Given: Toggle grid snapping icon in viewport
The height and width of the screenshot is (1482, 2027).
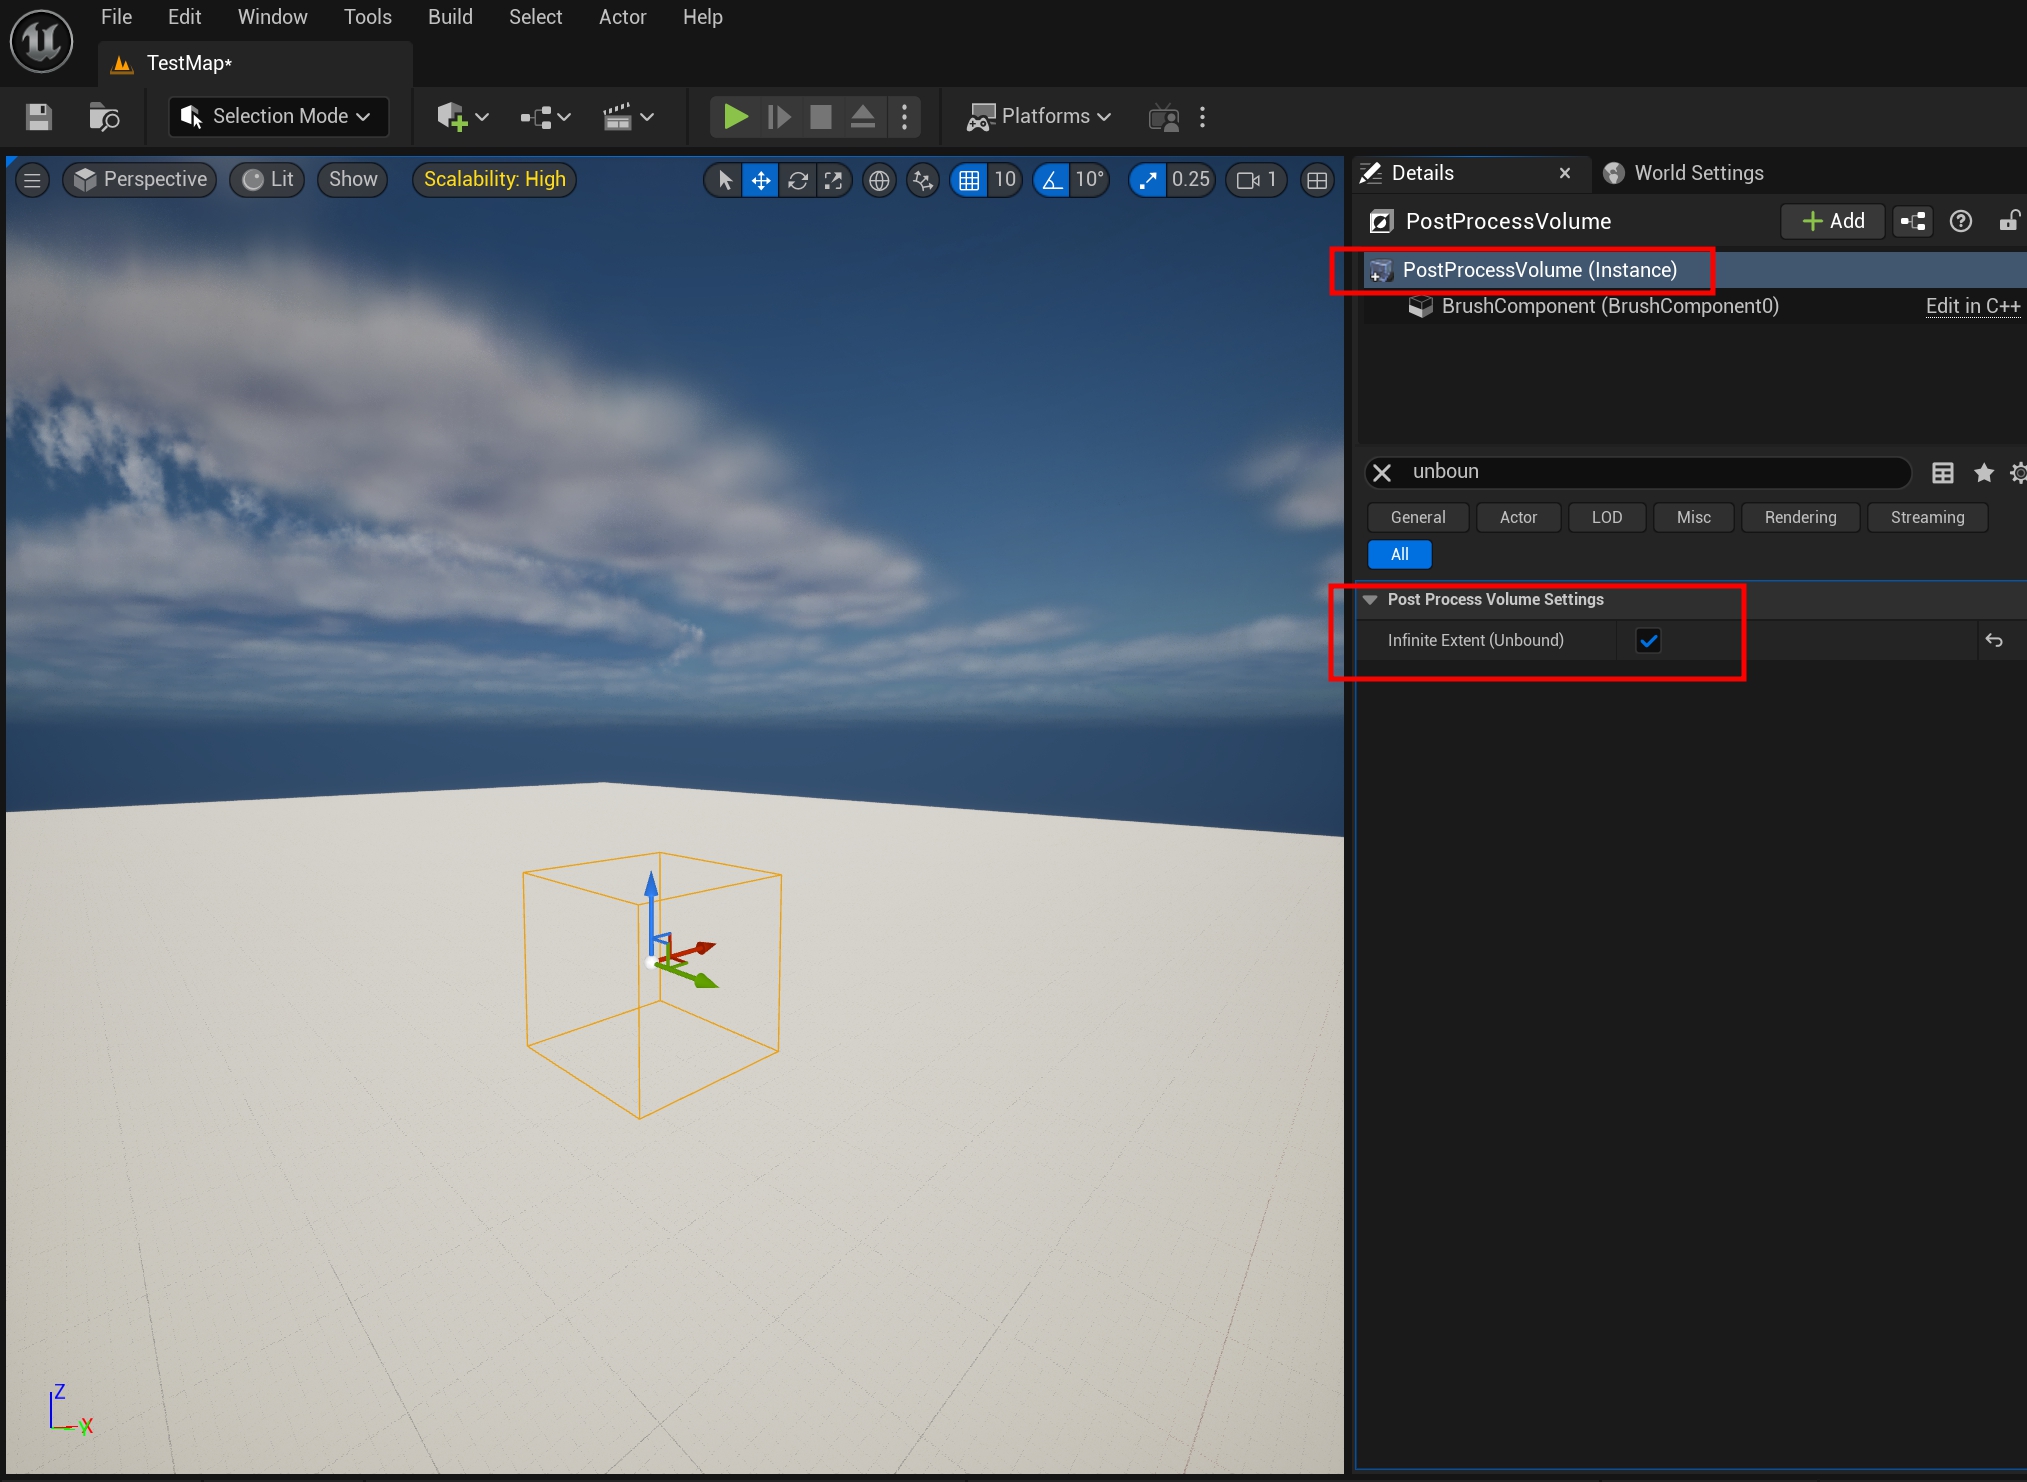Looking at the screenshot, I should [969, 180].
